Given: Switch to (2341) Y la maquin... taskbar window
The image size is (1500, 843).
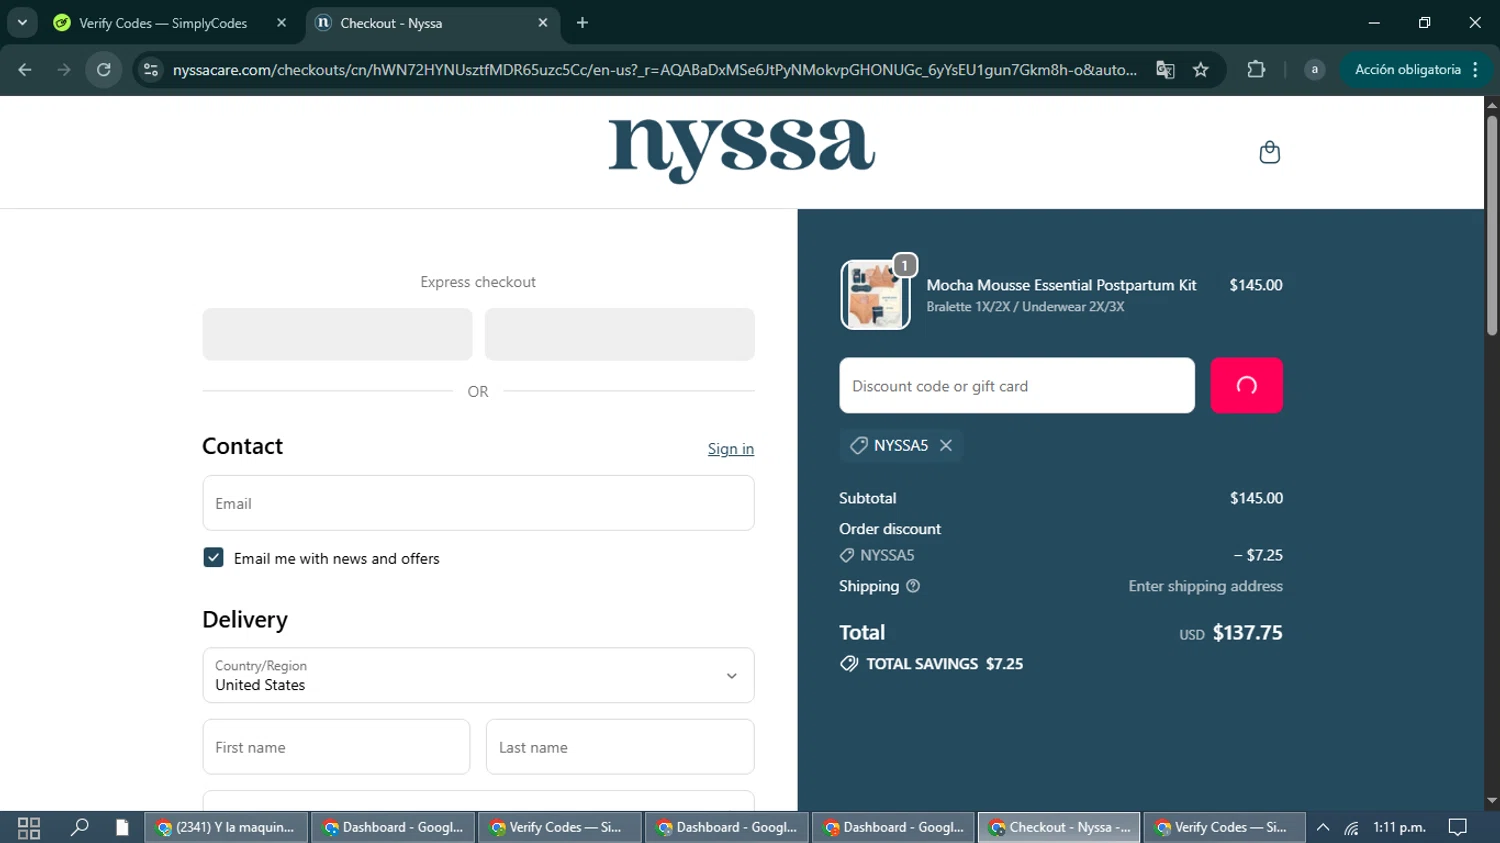Looking at the screenshot, I should click(227, 827).
